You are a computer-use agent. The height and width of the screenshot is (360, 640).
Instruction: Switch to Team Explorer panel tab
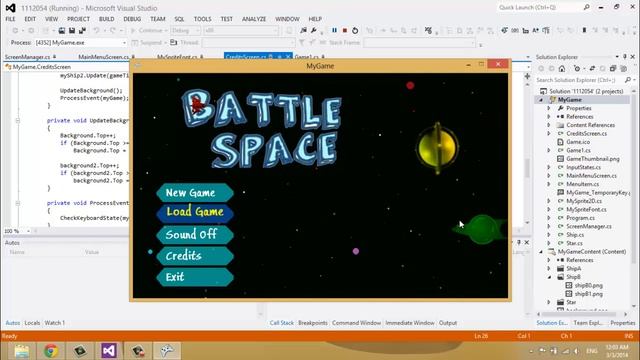(588, 323)
